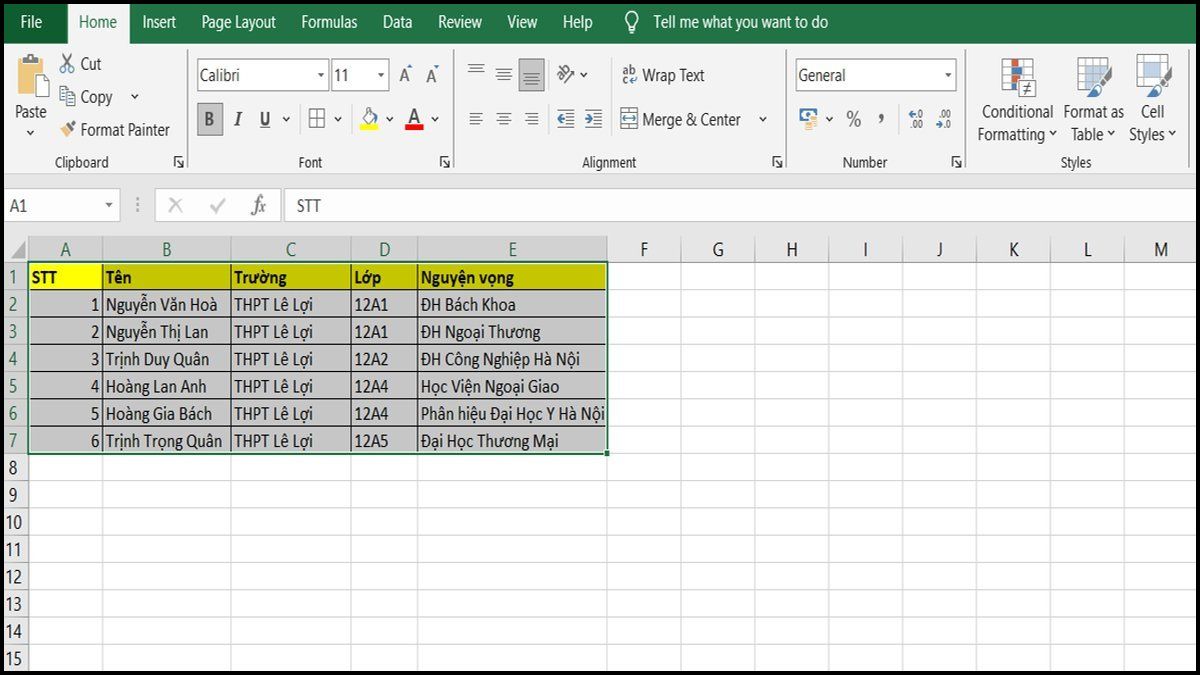
Task: Click Decrease Indent icon
Action: [566, 119]
